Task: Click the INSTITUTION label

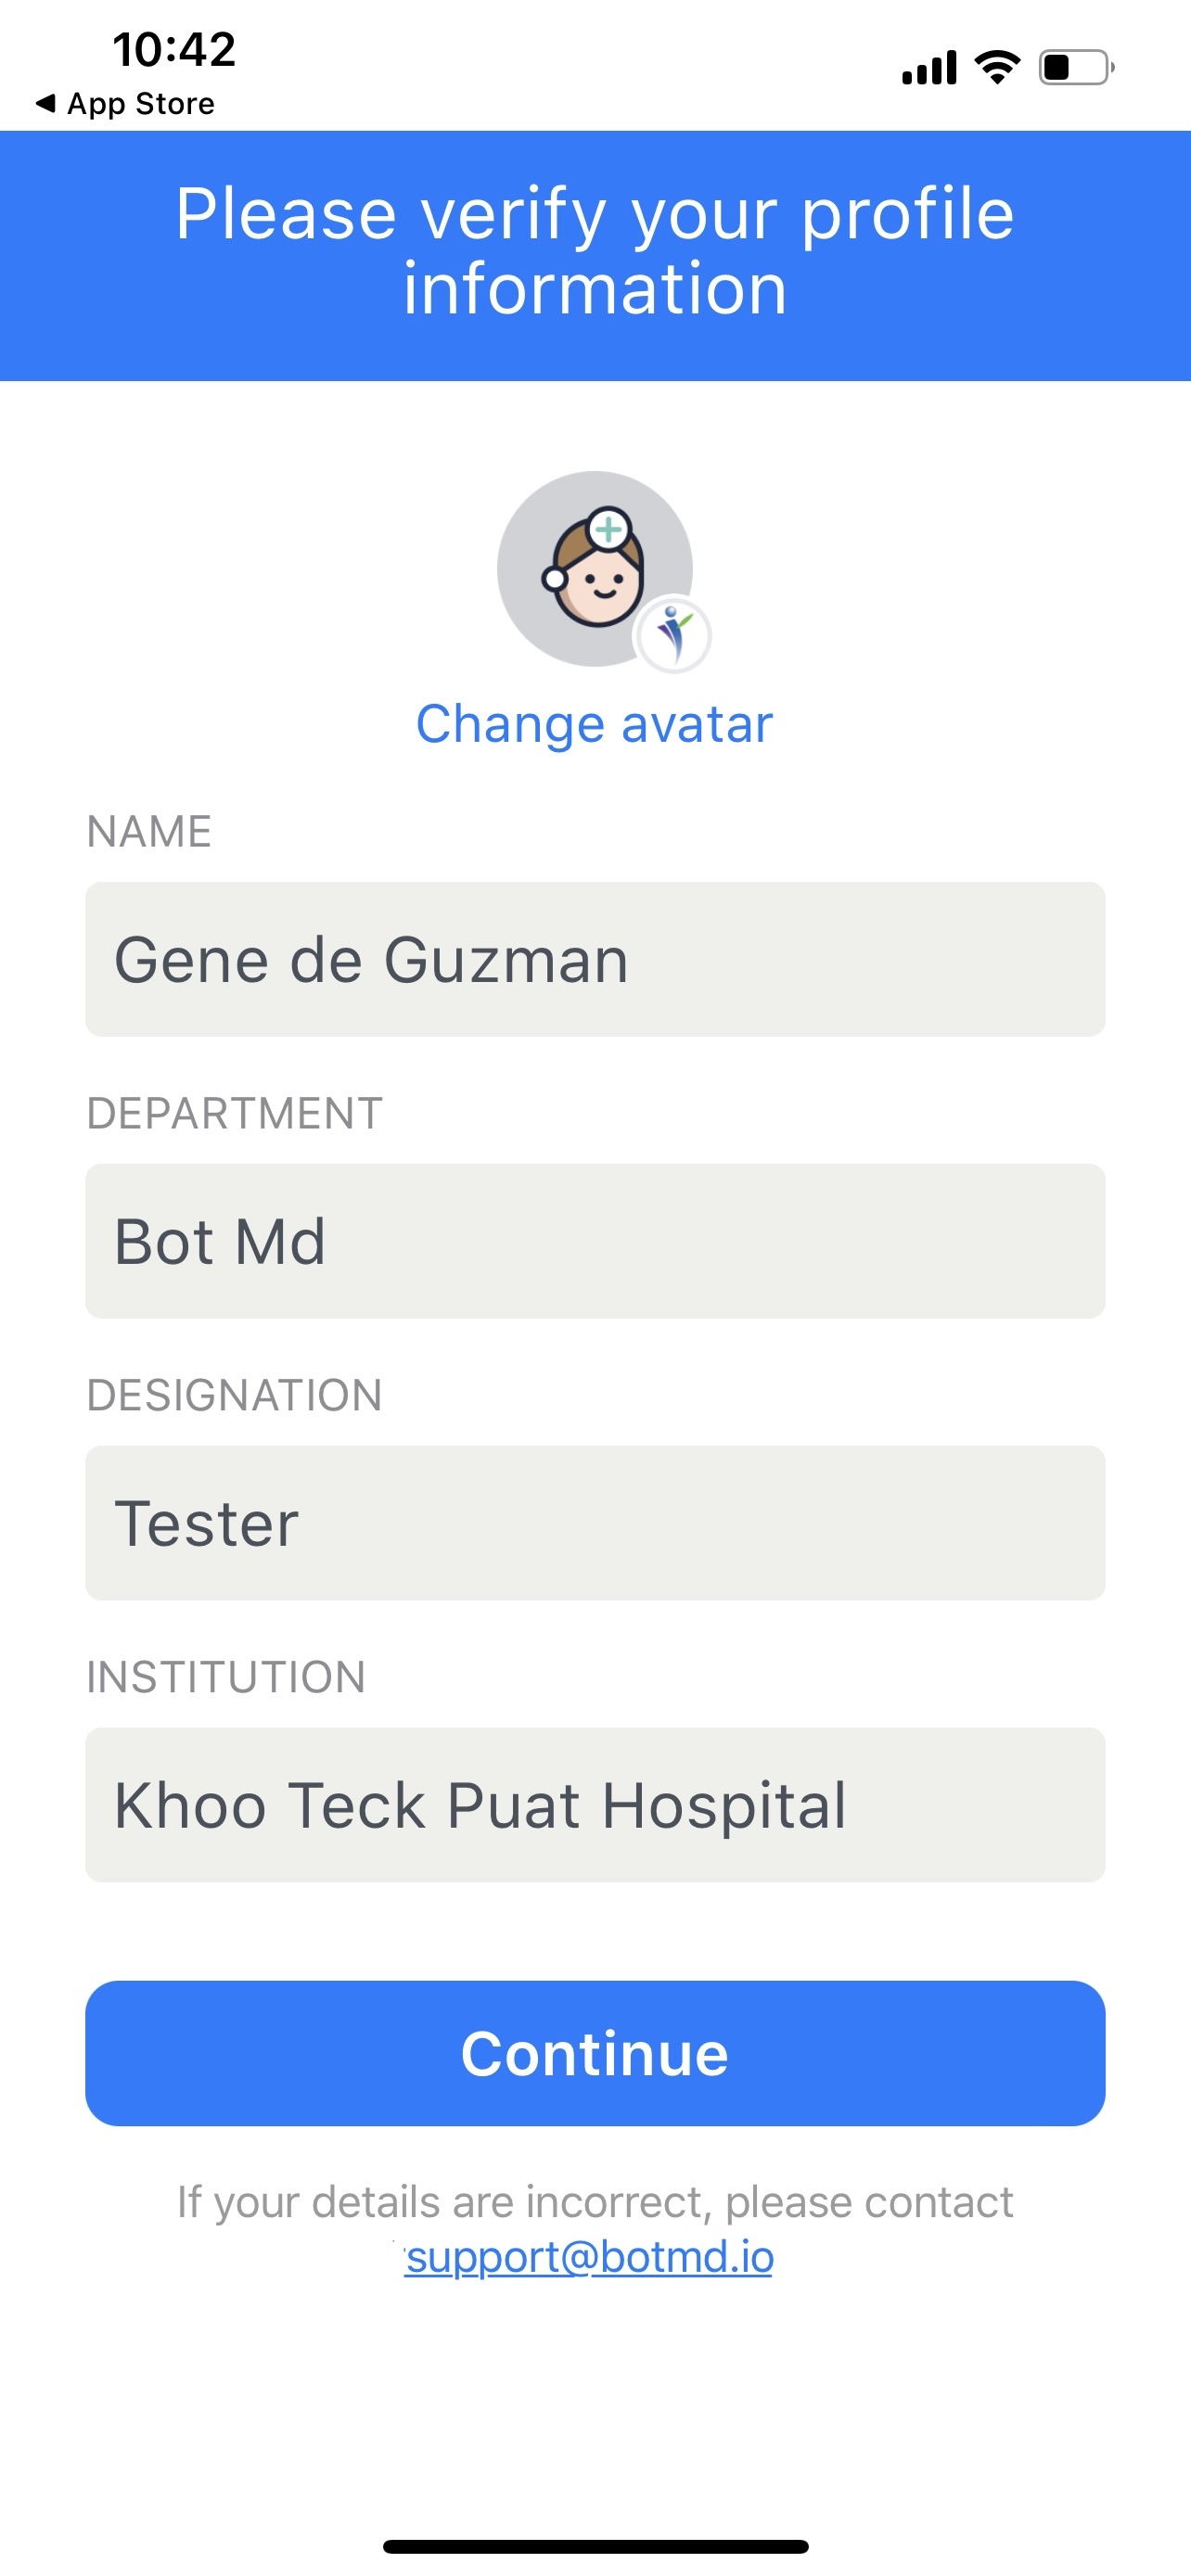Action: [226, 1677]
